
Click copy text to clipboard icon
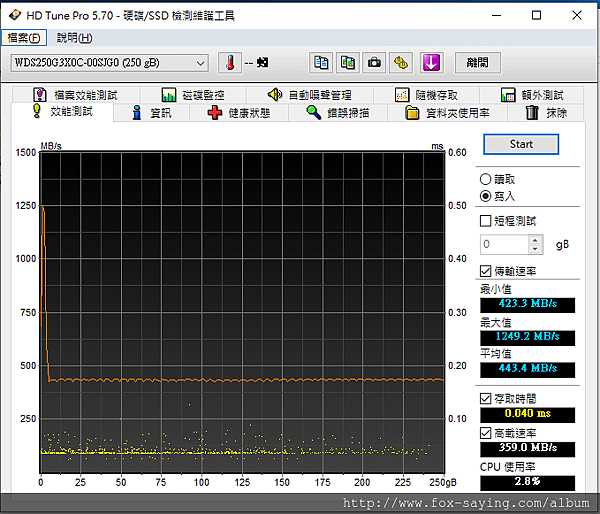click(x=321, y=63)
